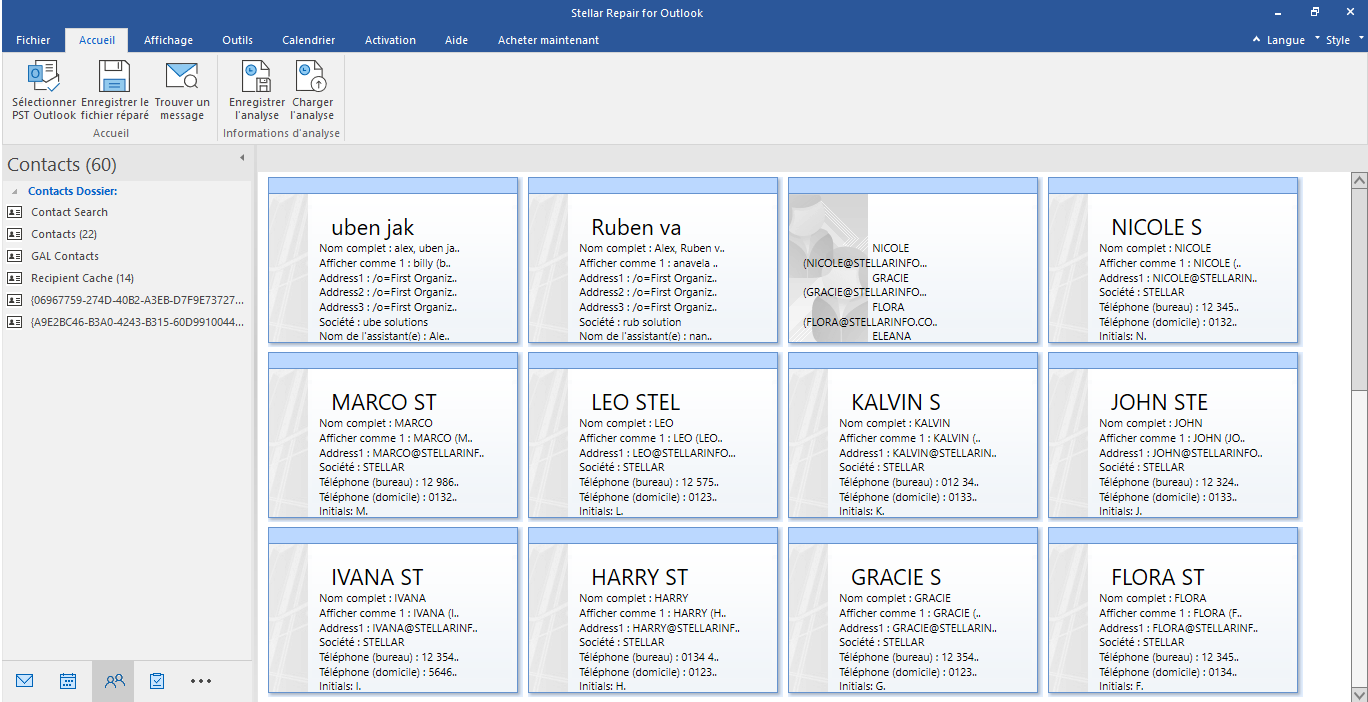This screenshot has width=1368, height=702.
Task: Open the KALVIN S contact card
Action: point(913,435)
